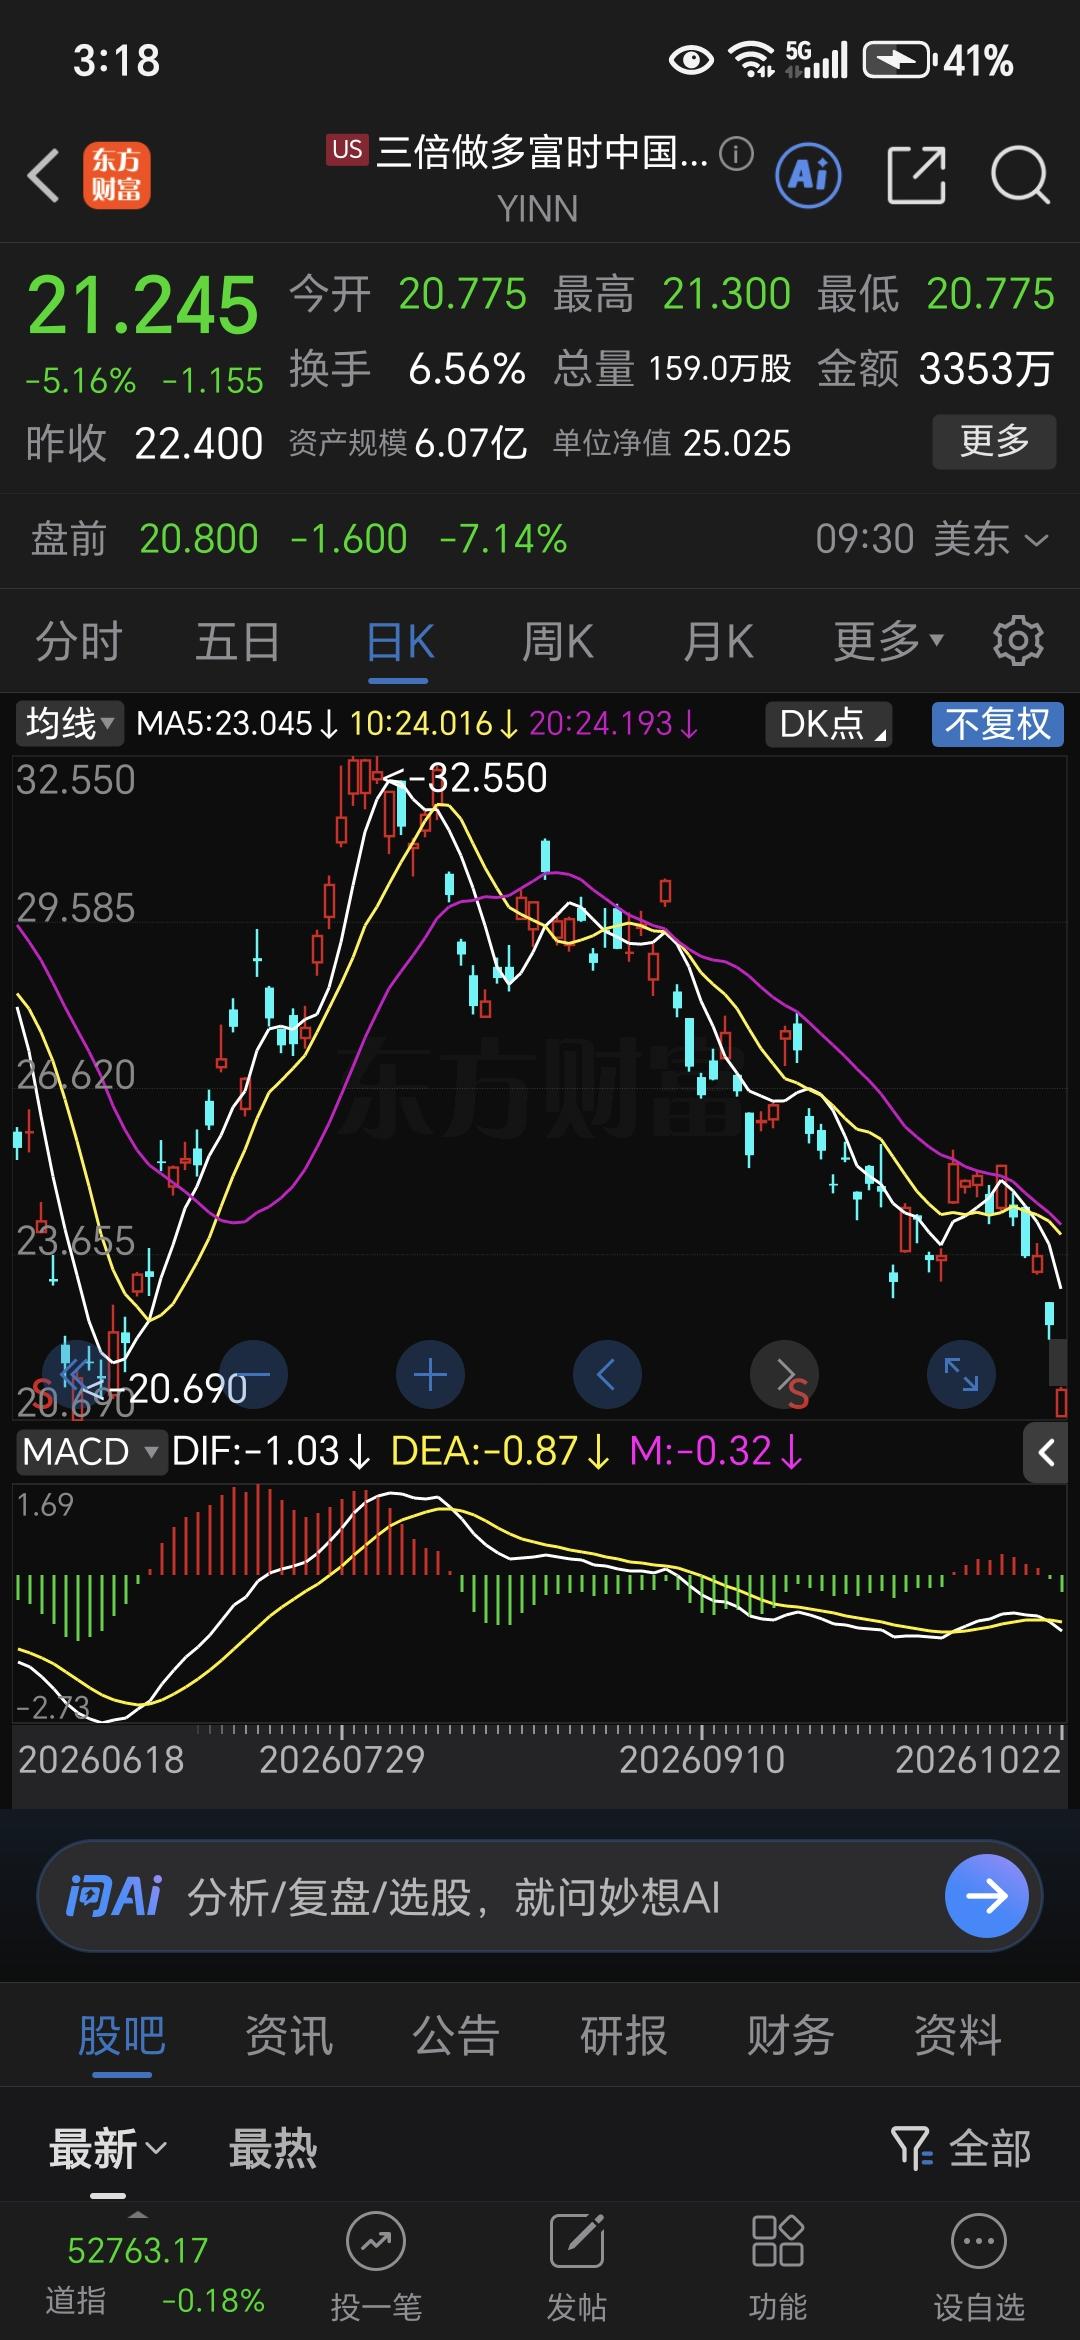This screenshot has width=1080, height=2340.
Task: Jump to earliest data double-arrow button
Action: click(x=76, y=1374)
